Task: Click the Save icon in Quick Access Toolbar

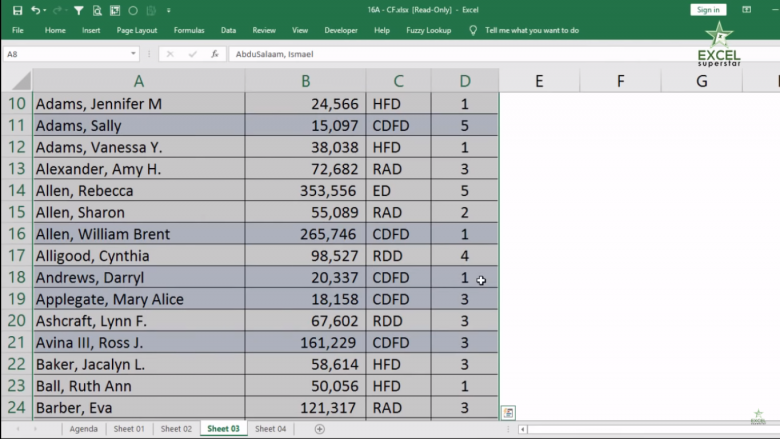Action: [x=18, y=10]
